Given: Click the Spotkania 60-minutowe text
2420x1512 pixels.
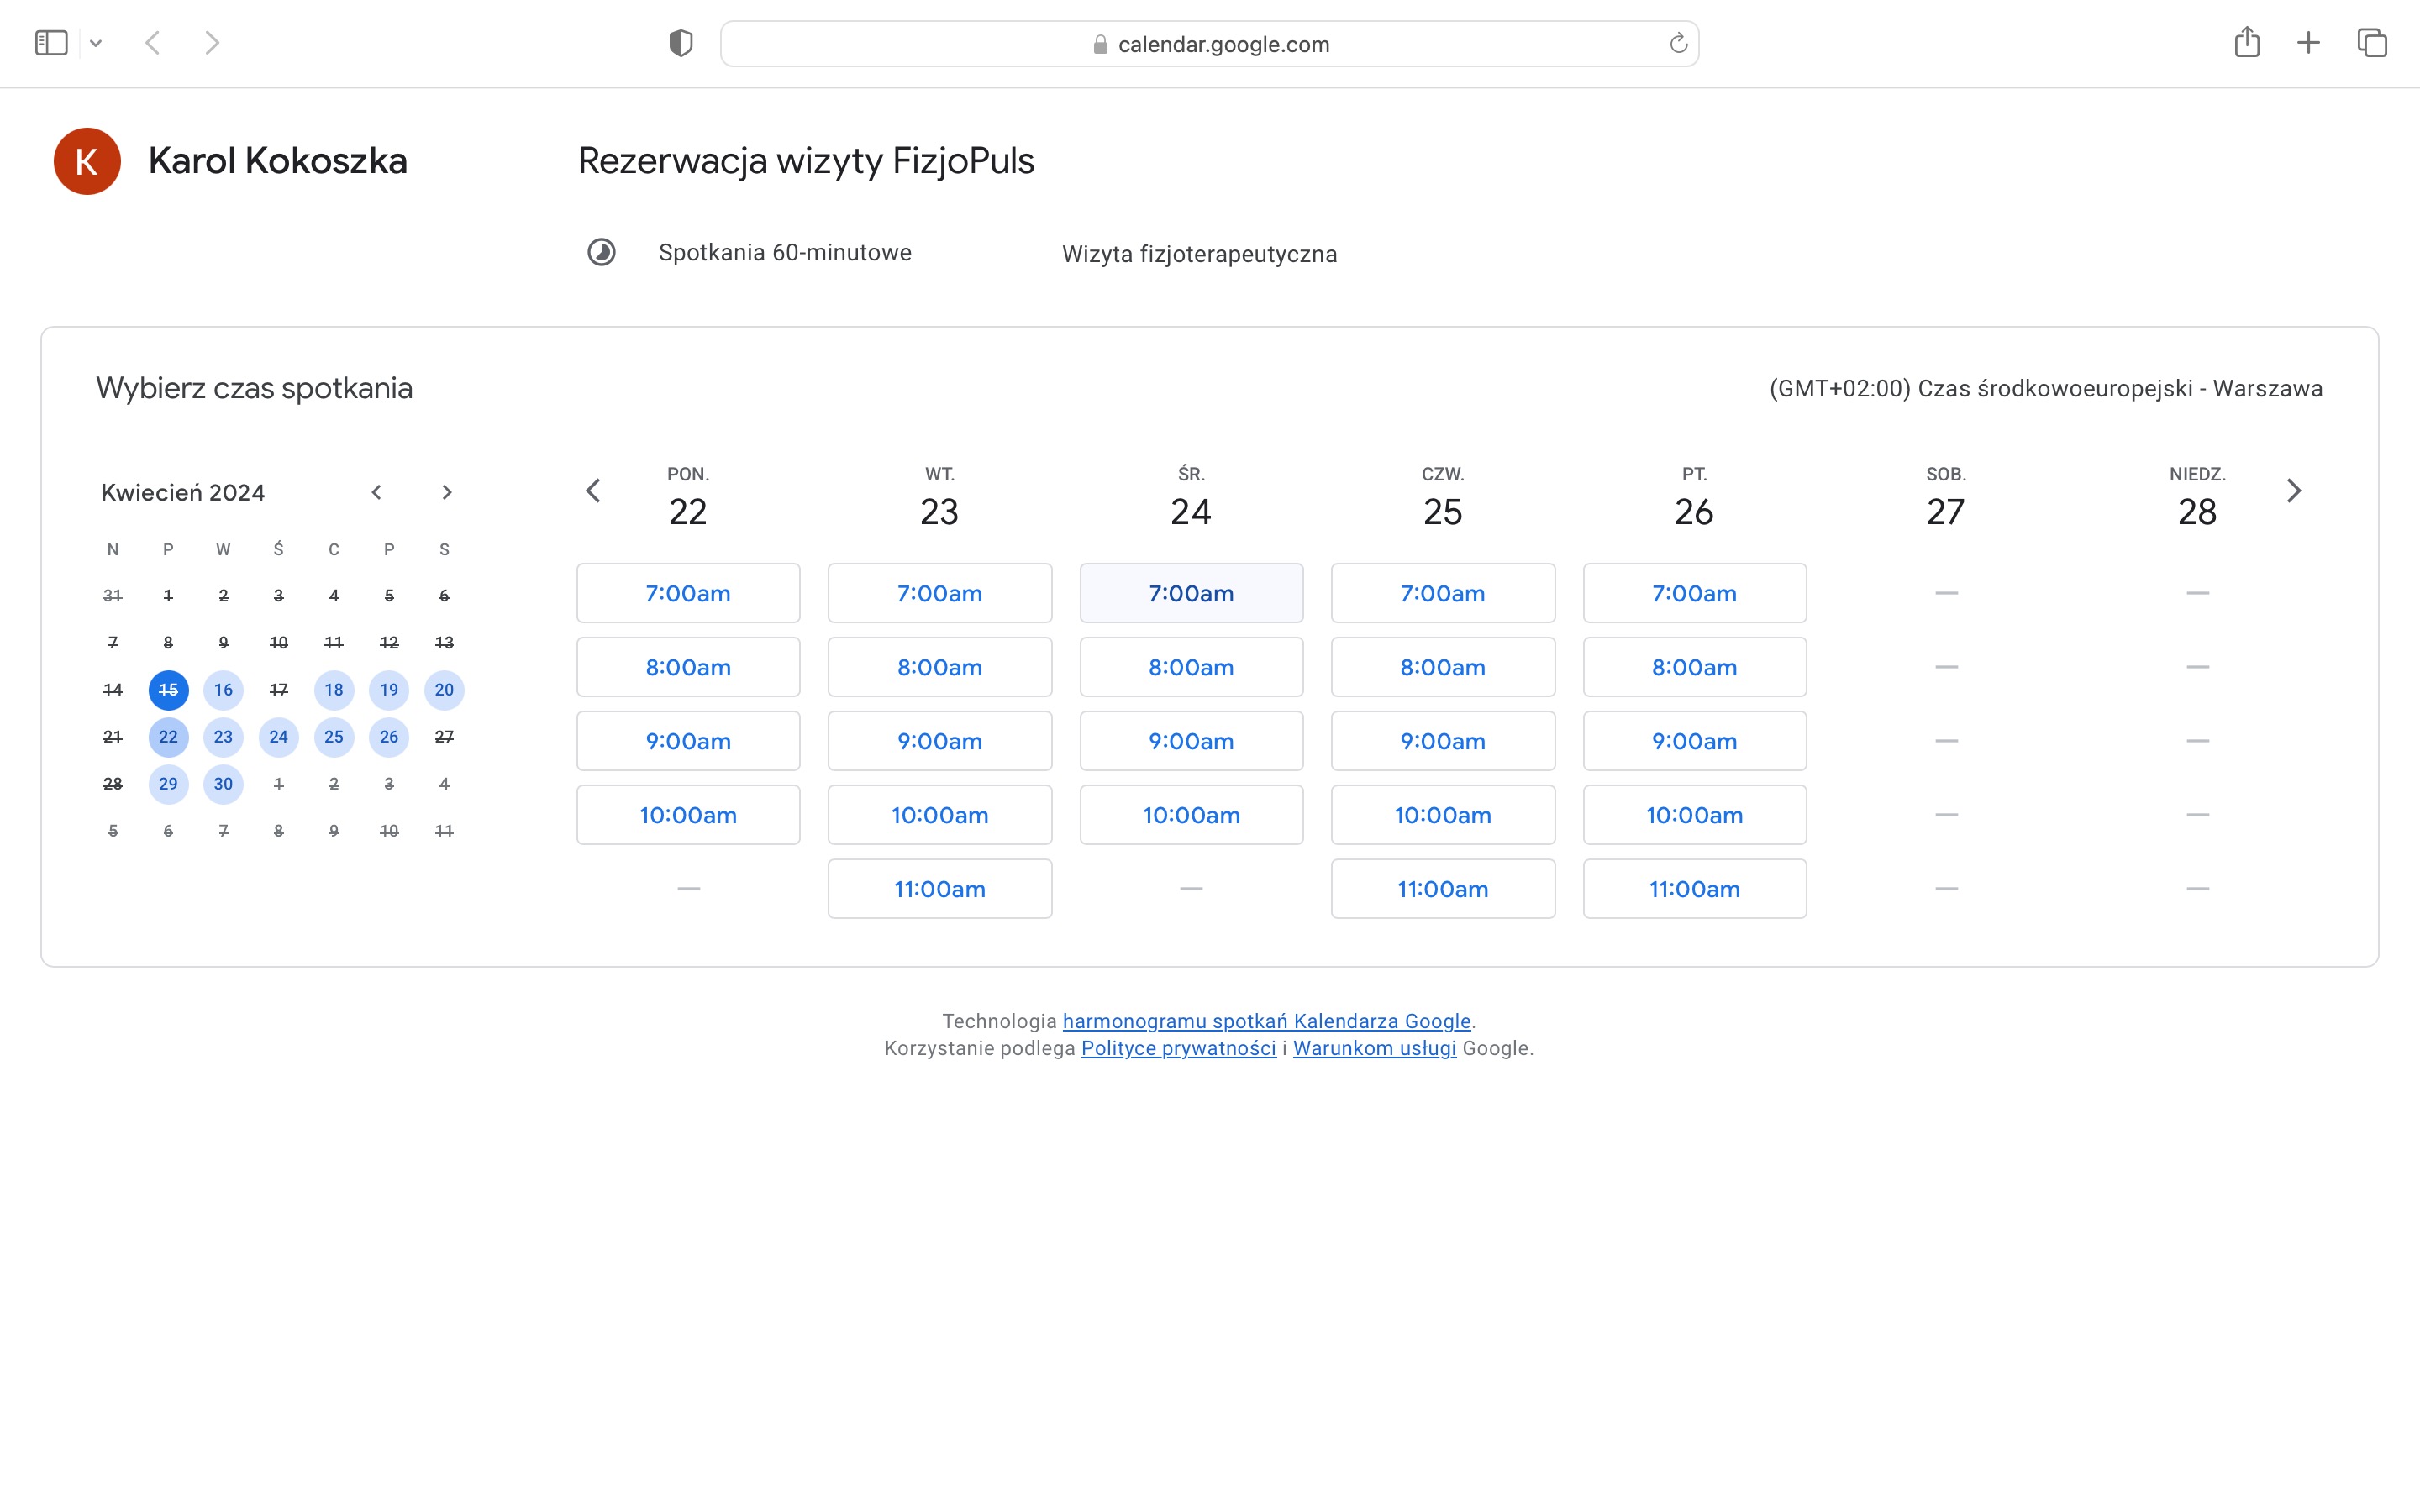Looking at the screenshot, I should coord(785,253).
